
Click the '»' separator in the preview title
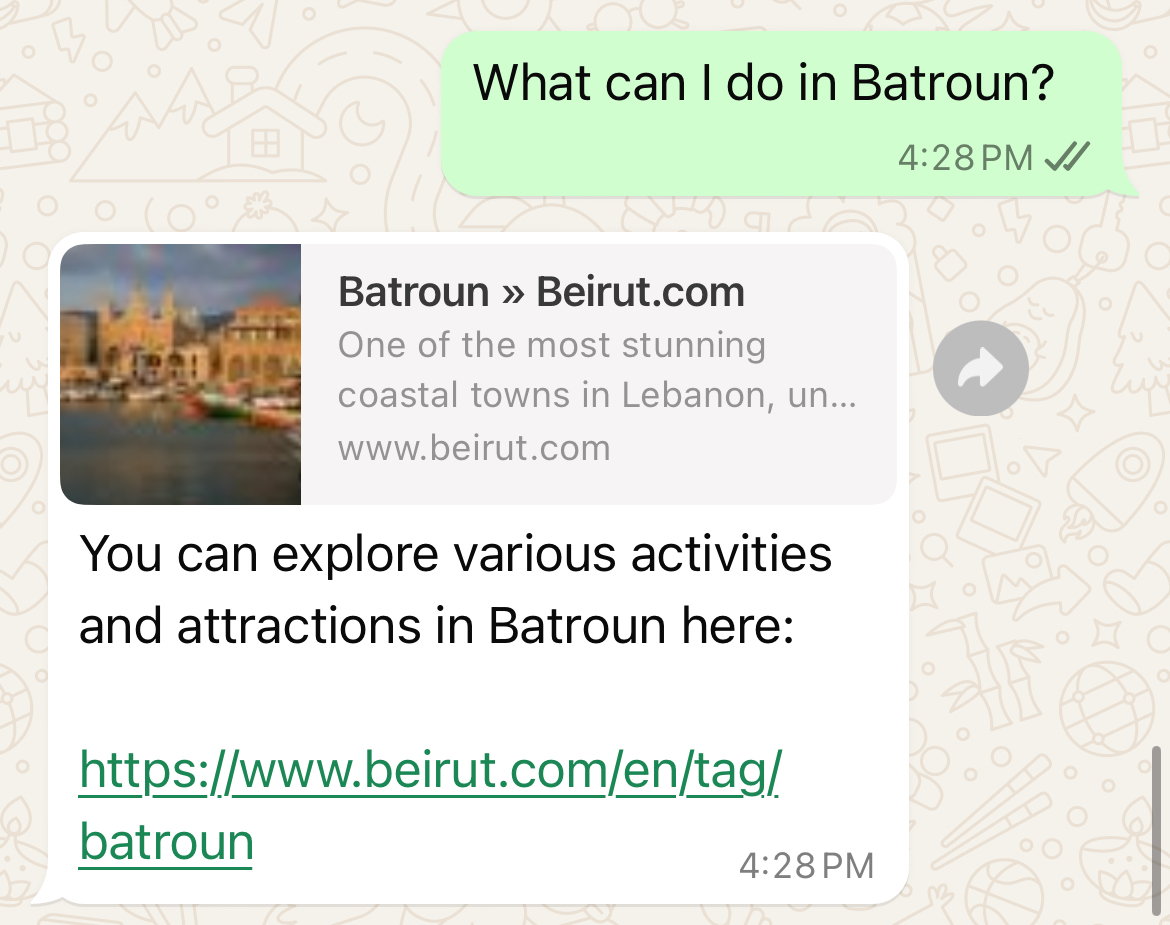513,293
